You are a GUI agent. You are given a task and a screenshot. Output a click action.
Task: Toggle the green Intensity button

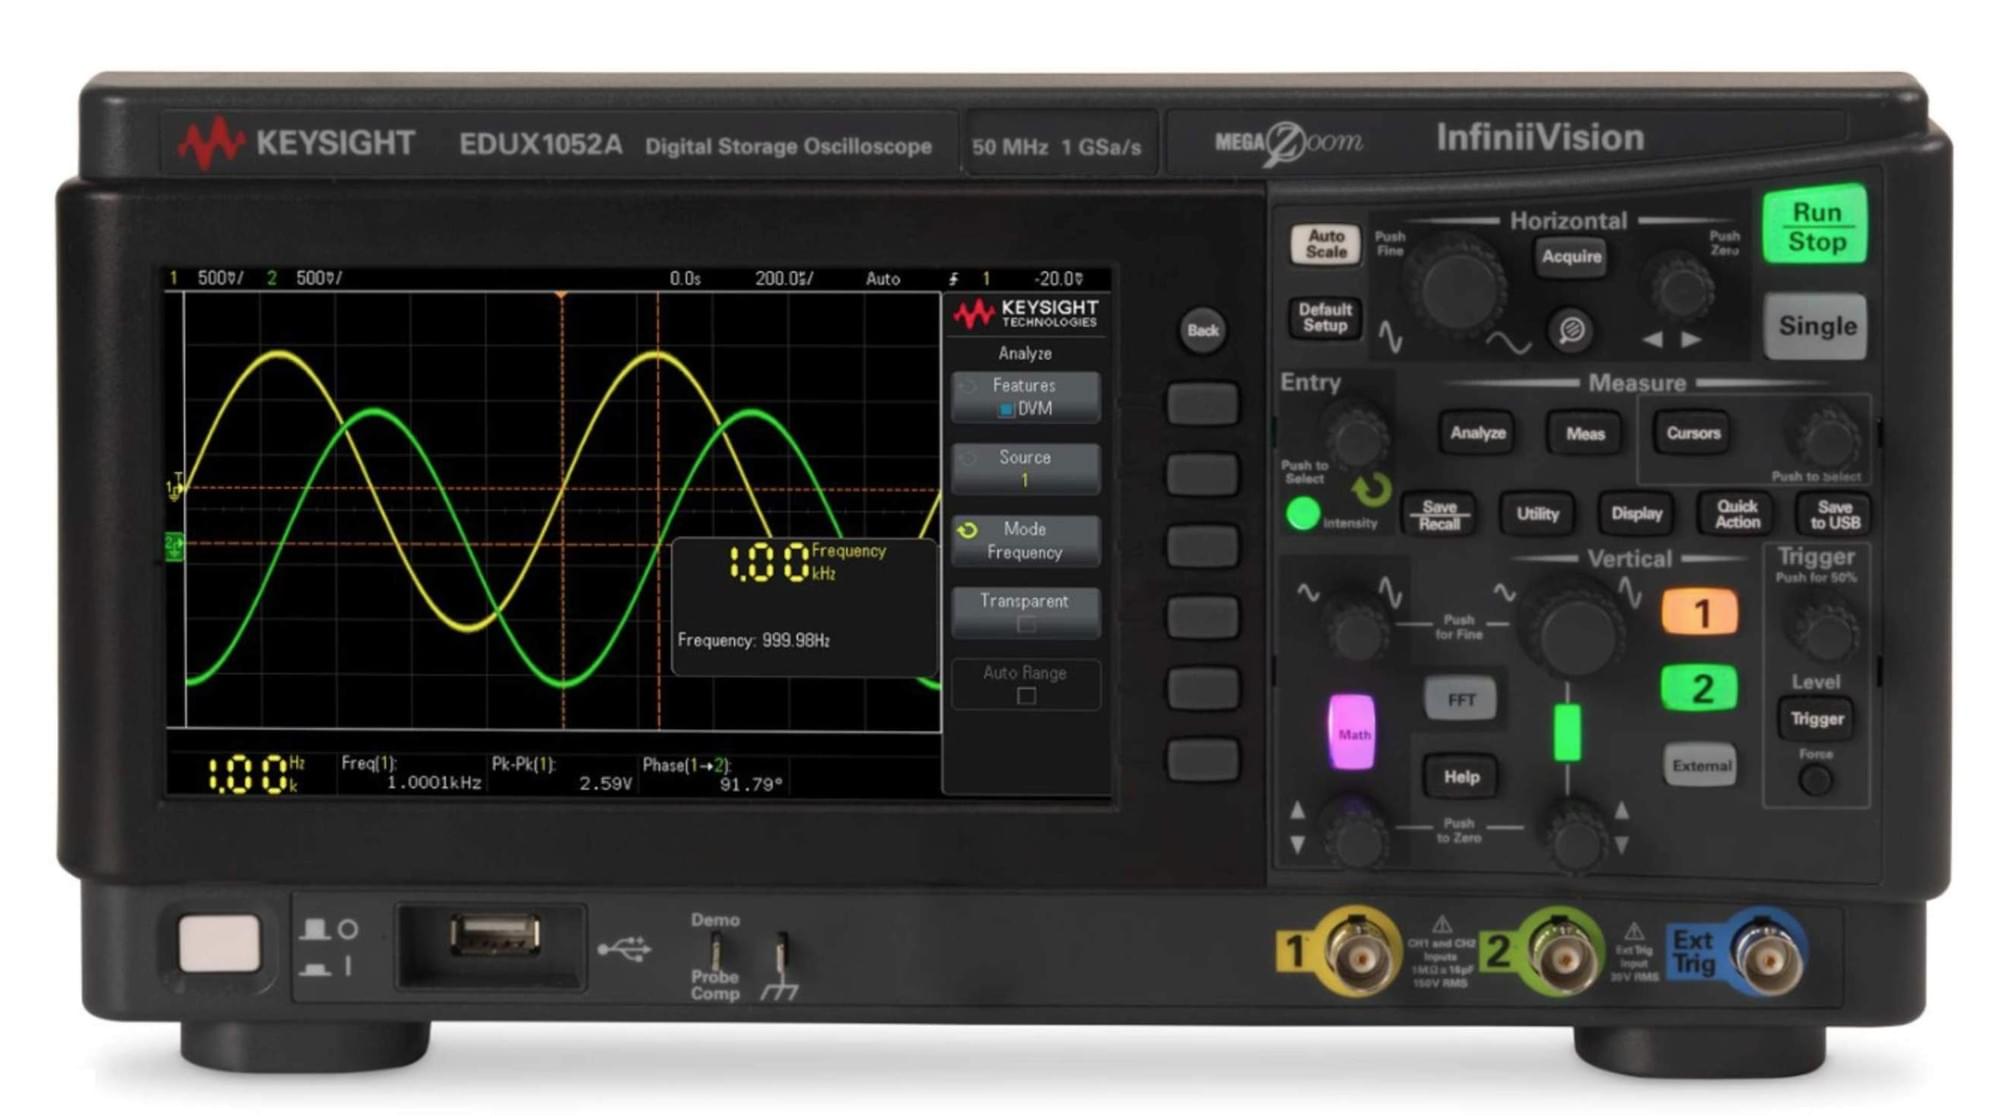click(x=1303, y=514)
